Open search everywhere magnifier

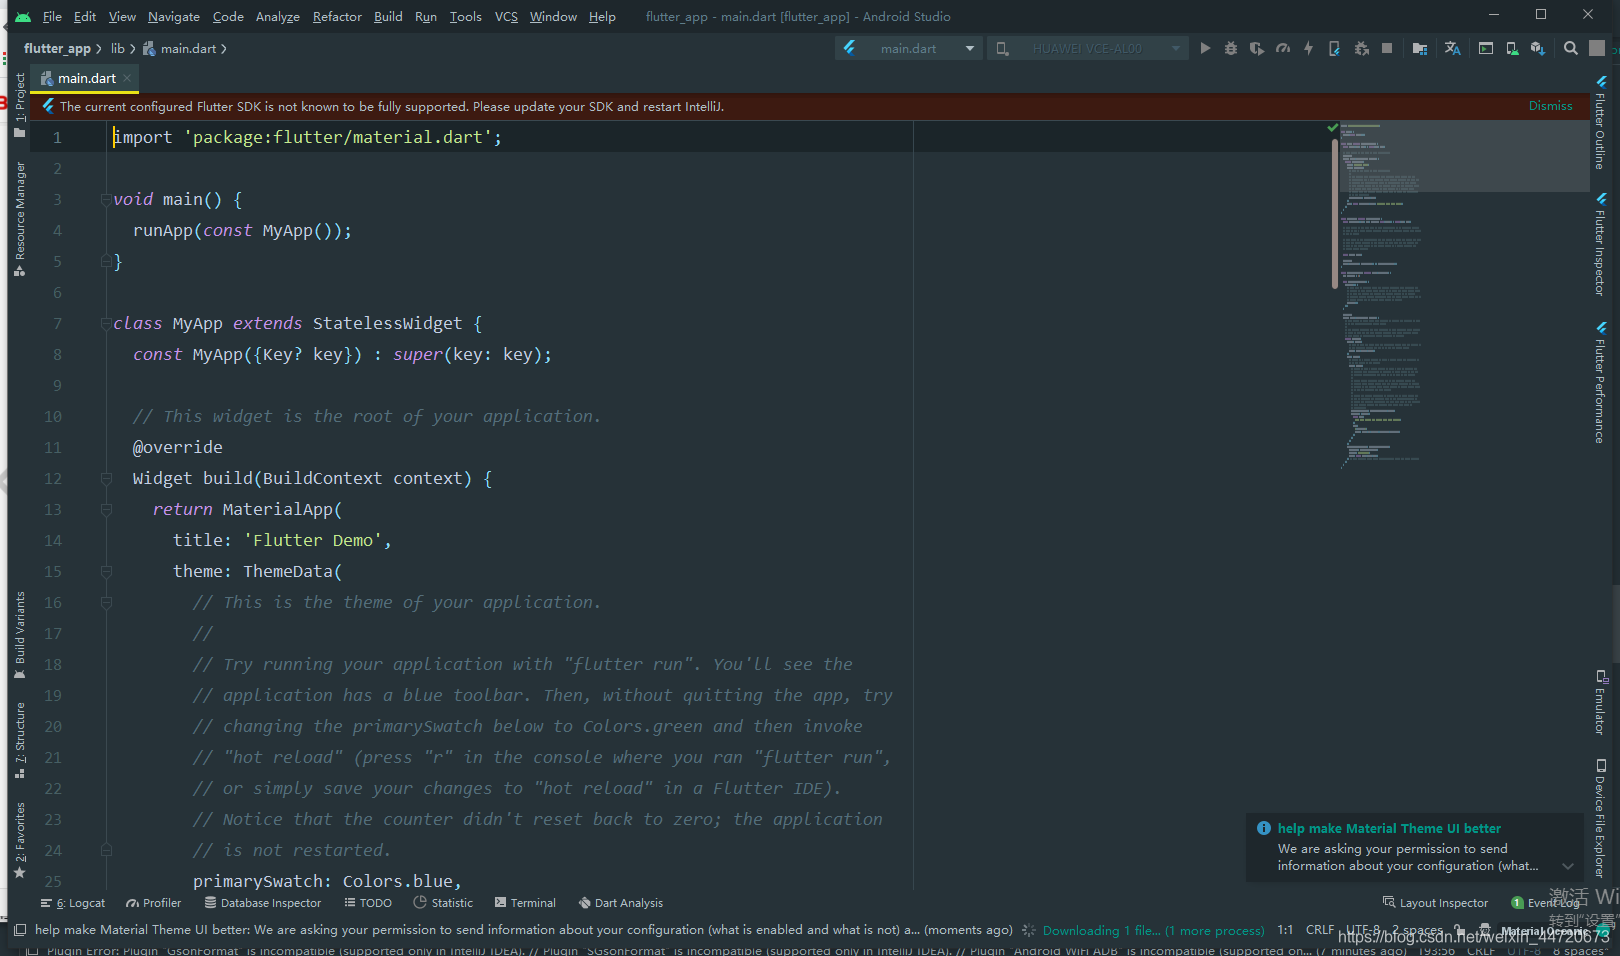(1571, 48)
